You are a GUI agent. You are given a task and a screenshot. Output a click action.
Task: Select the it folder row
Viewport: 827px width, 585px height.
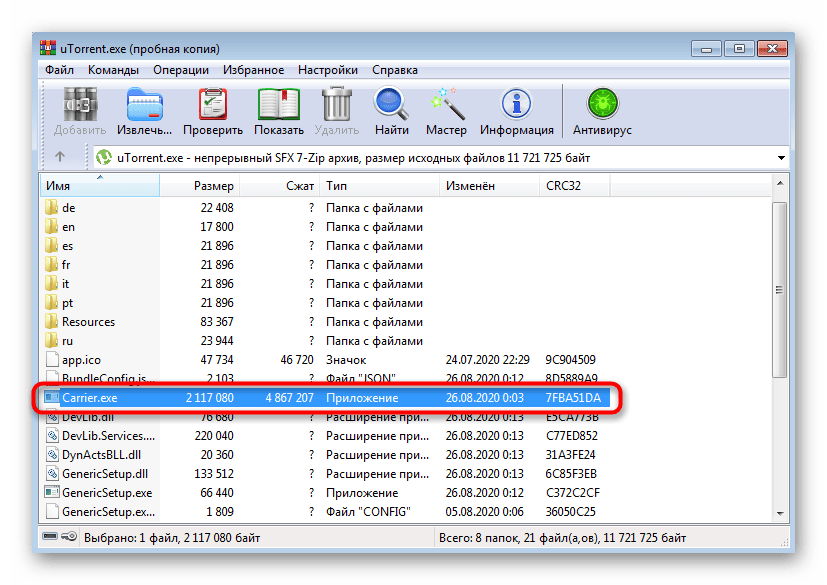325,283
